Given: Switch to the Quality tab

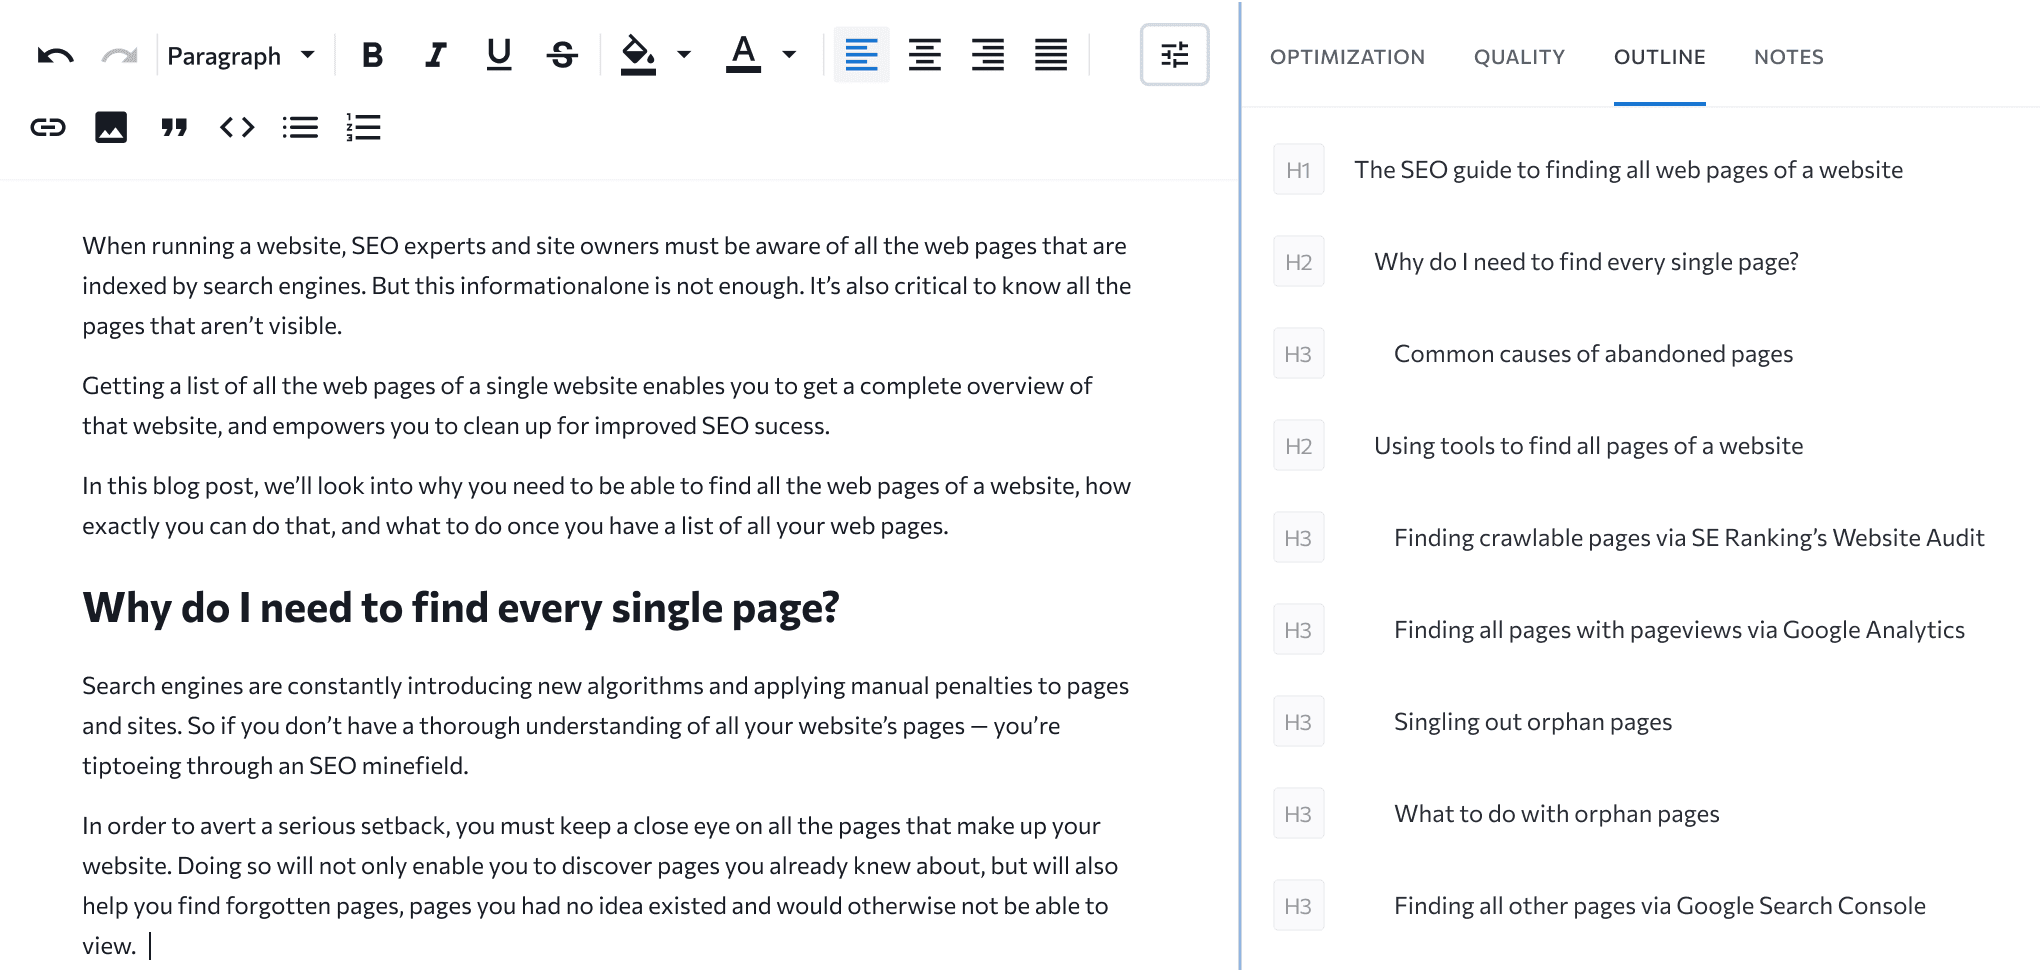Looking at the screenshot, I should pos(1519,57).
